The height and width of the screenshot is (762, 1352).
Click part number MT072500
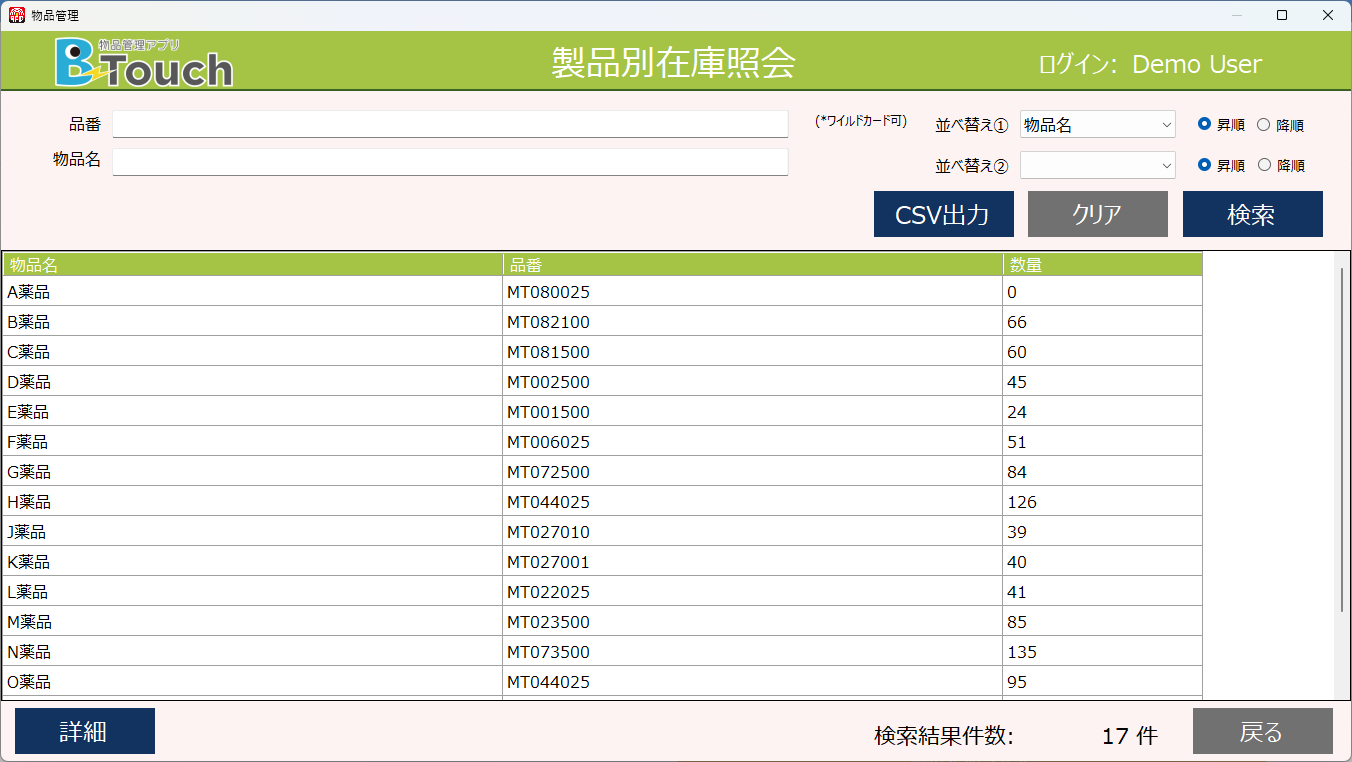pos(548,472)
